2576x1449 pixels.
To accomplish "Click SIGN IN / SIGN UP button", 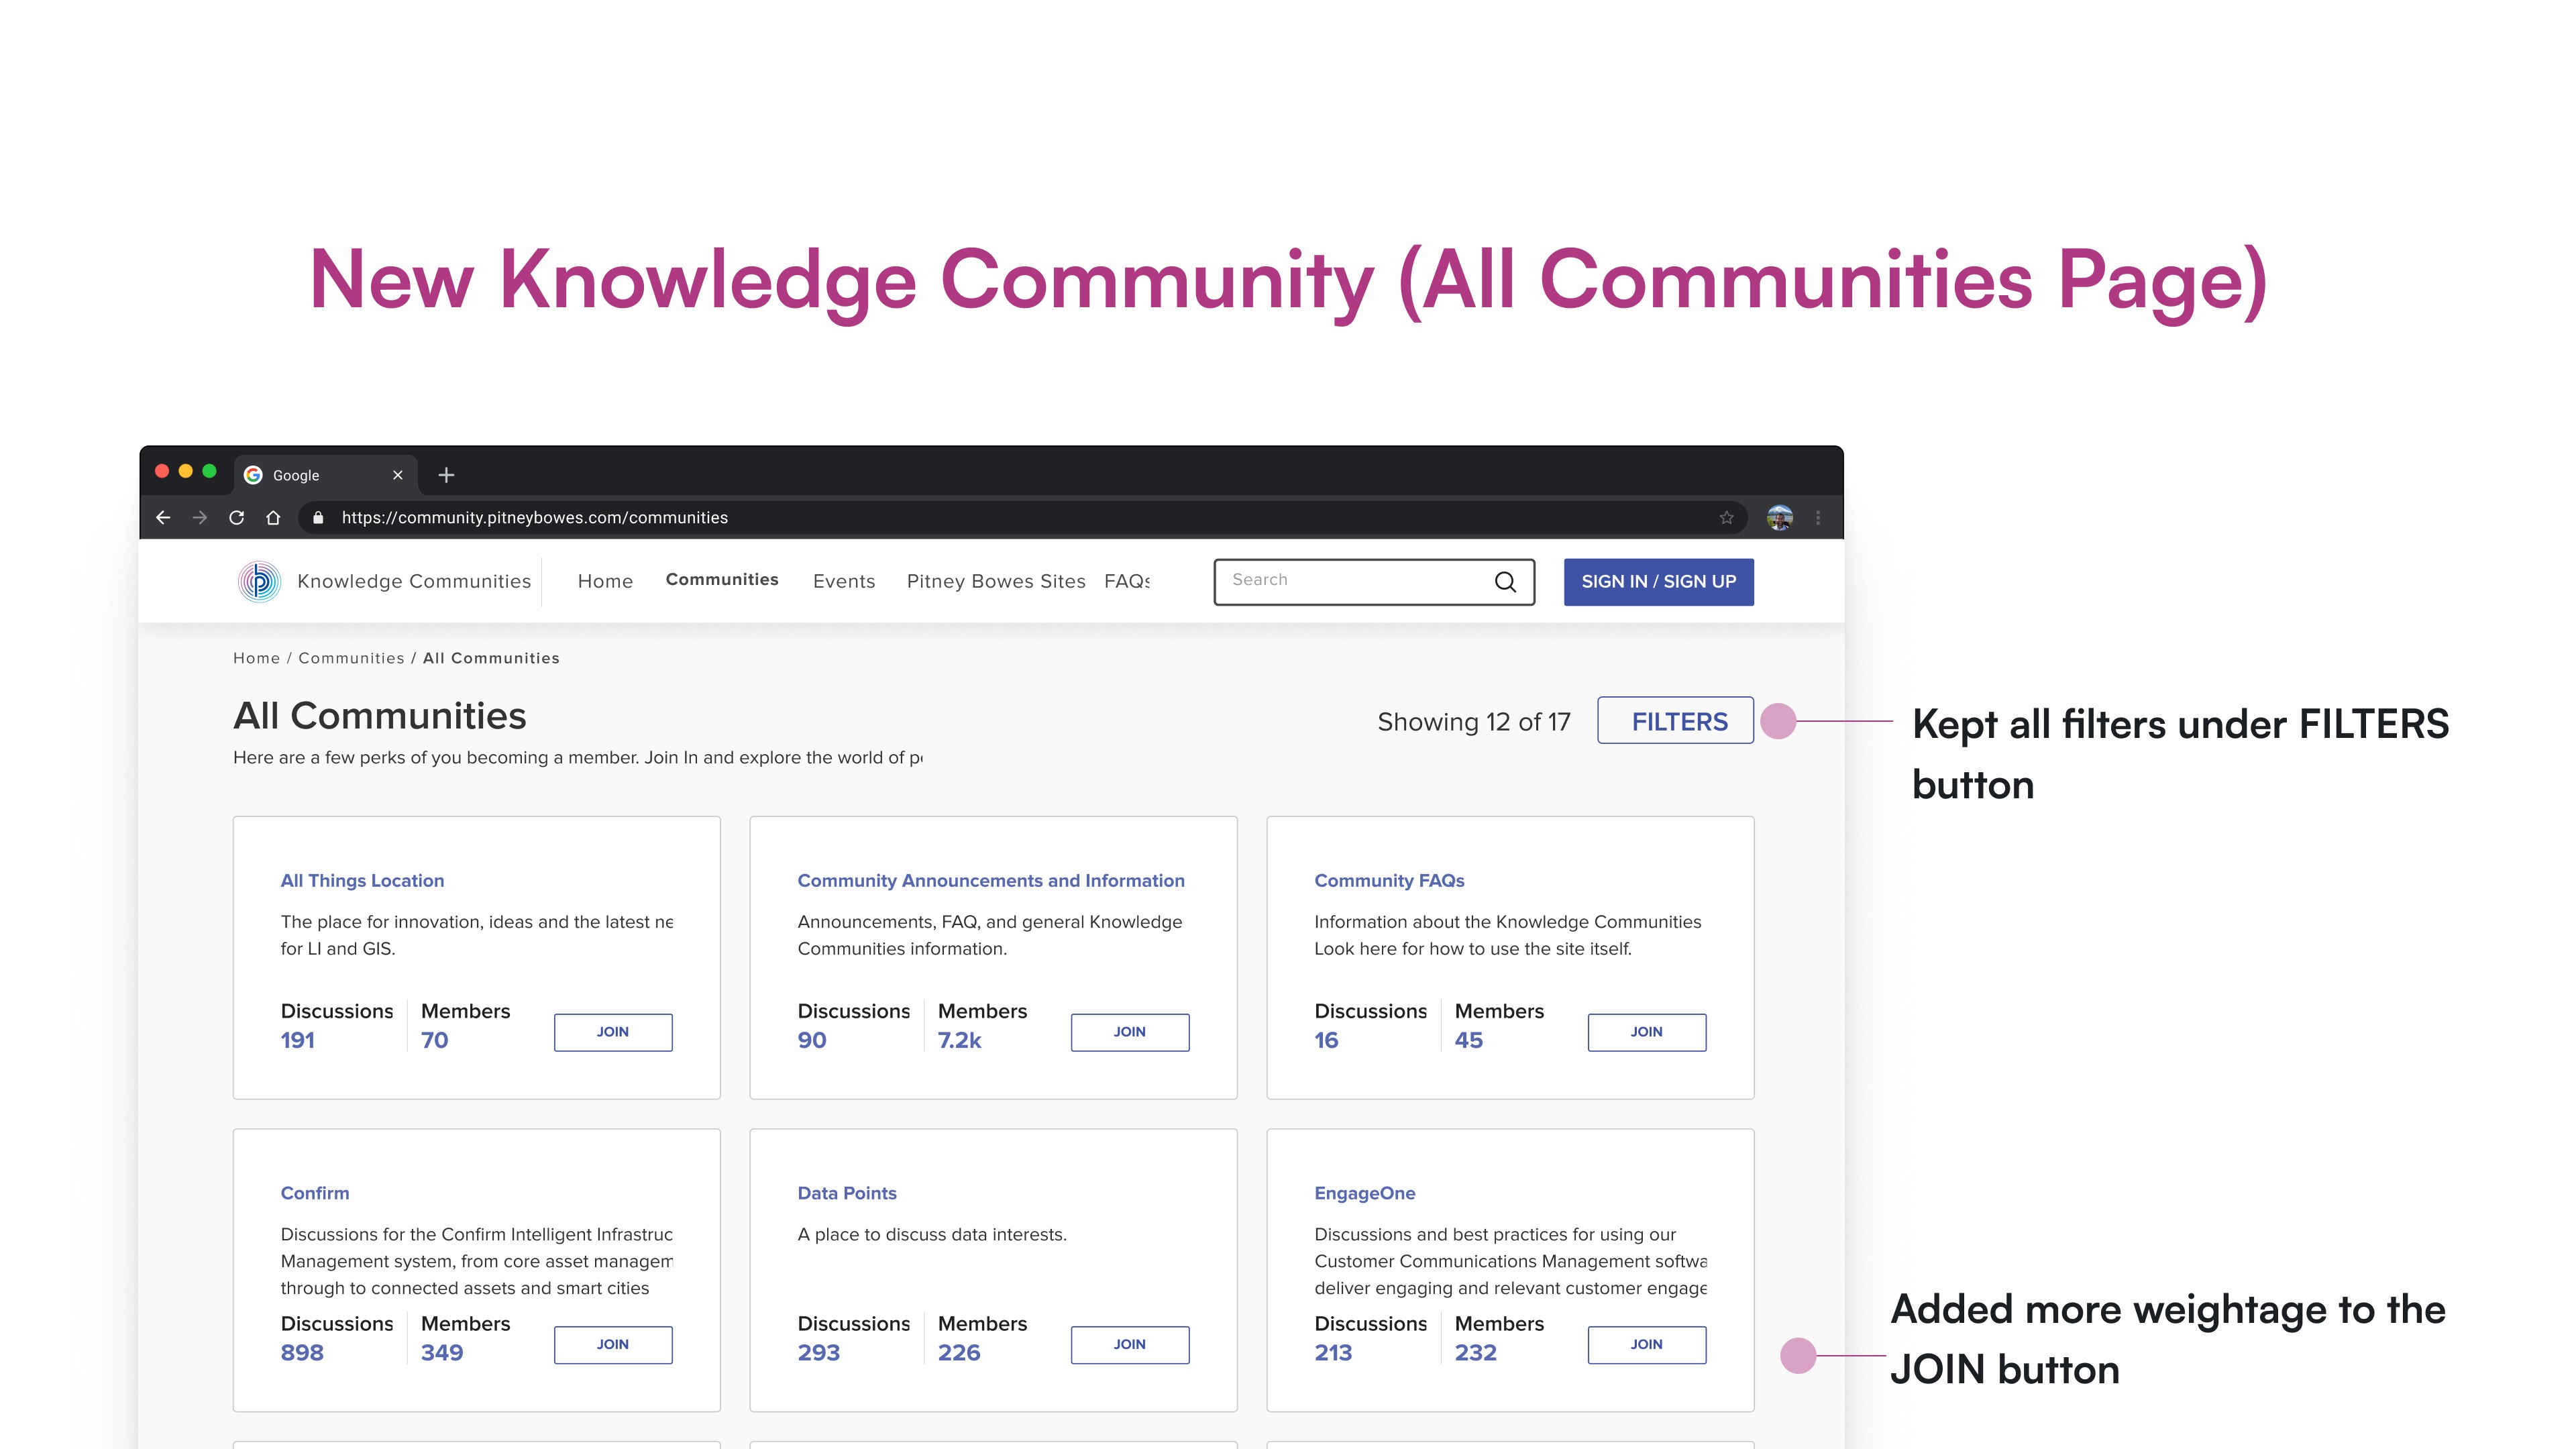I will click(x=1658, y=581).
